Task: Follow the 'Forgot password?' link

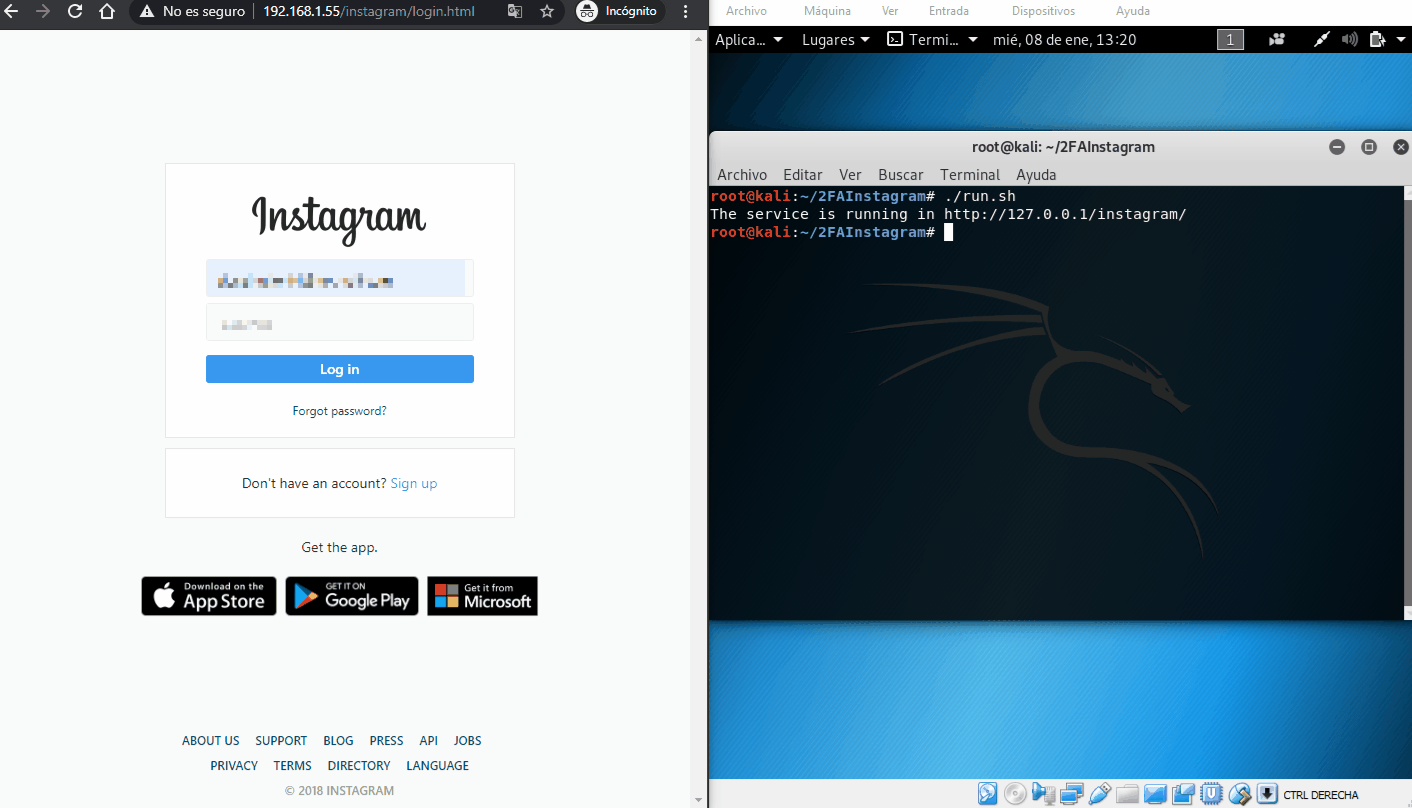Action: tap(340, 411)
